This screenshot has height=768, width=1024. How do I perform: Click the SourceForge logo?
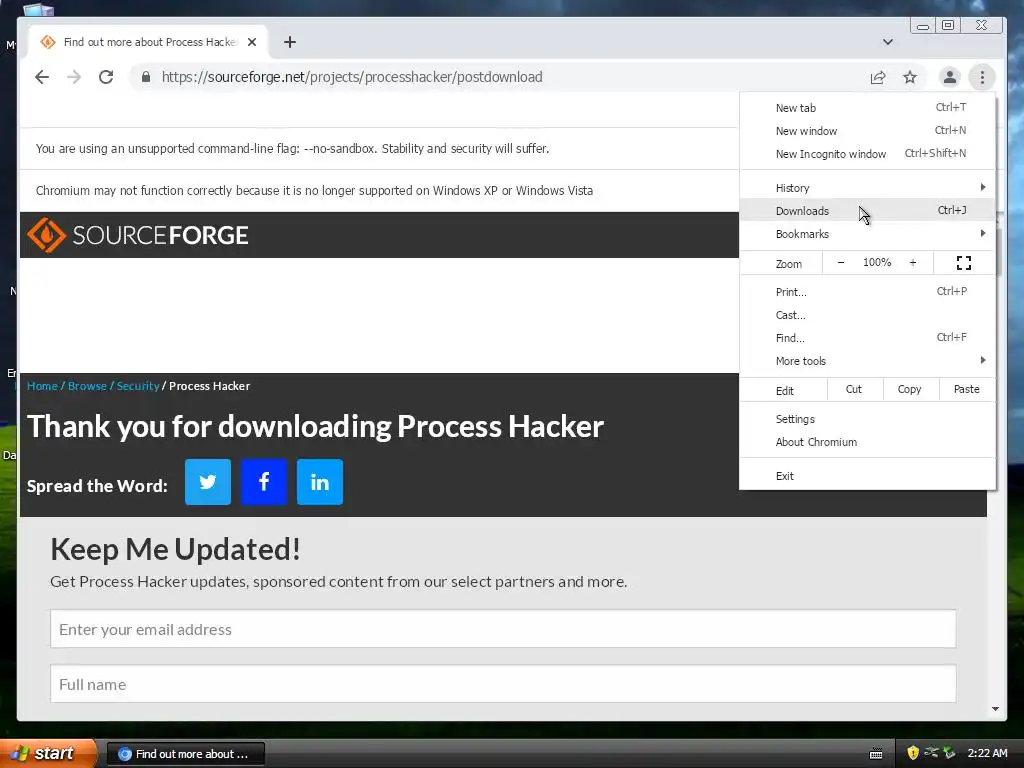138,235
